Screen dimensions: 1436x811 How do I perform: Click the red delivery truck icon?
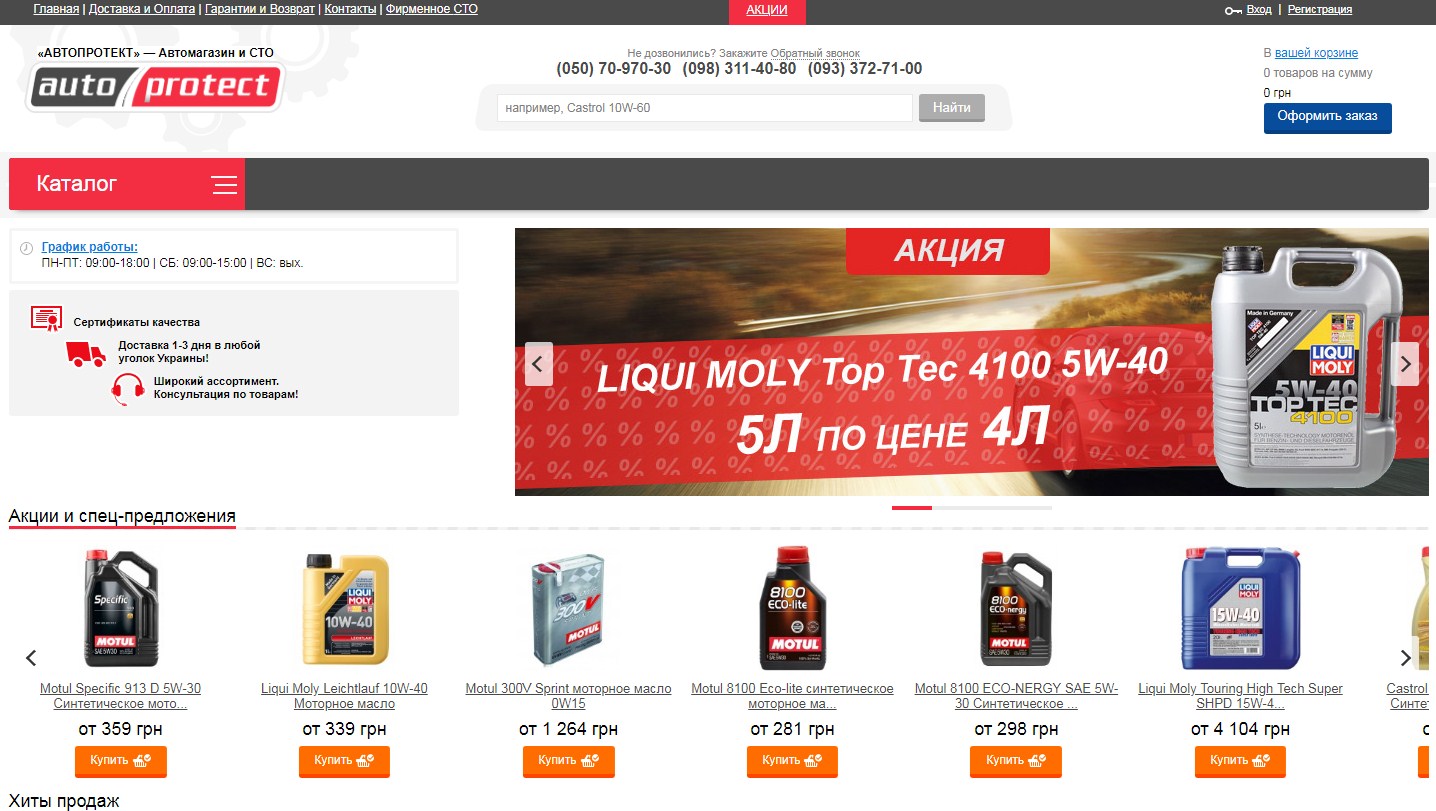pos(87,353)
